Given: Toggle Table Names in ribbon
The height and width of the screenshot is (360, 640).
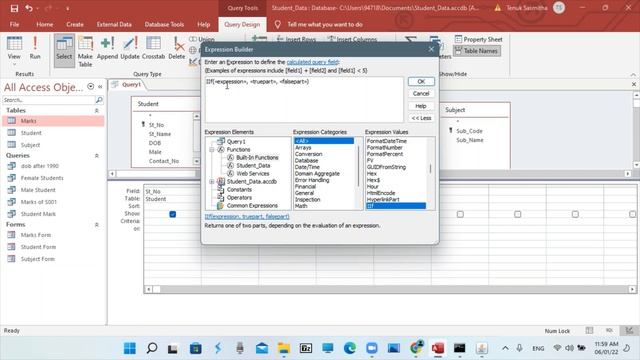Looking at the screenshot, I should pyautogui.click(x=477, y=51).
